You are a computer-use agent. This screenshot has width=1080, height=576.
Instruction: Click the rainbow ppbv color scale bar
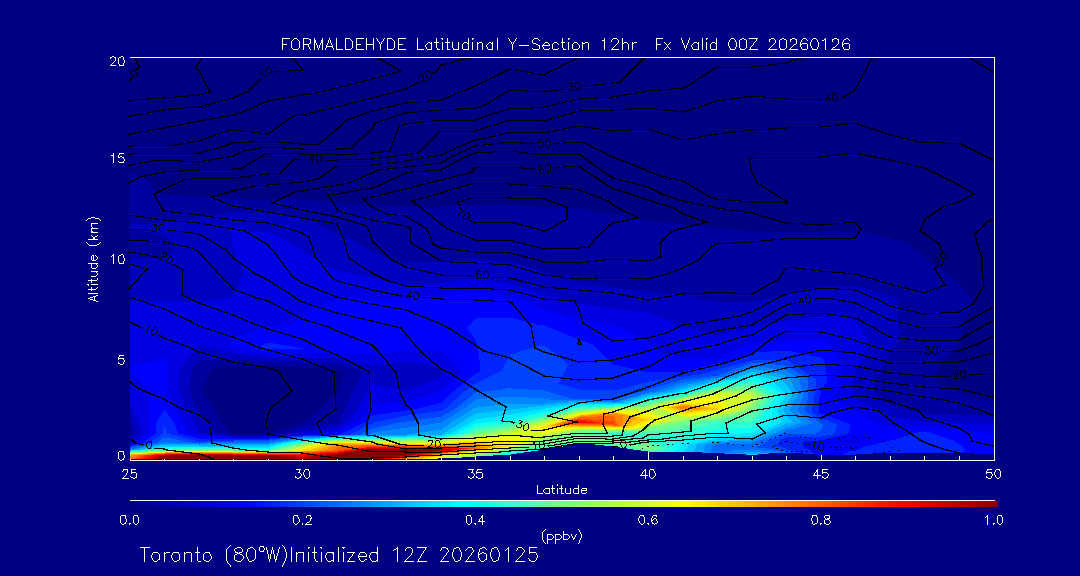(x=563, y=504)
